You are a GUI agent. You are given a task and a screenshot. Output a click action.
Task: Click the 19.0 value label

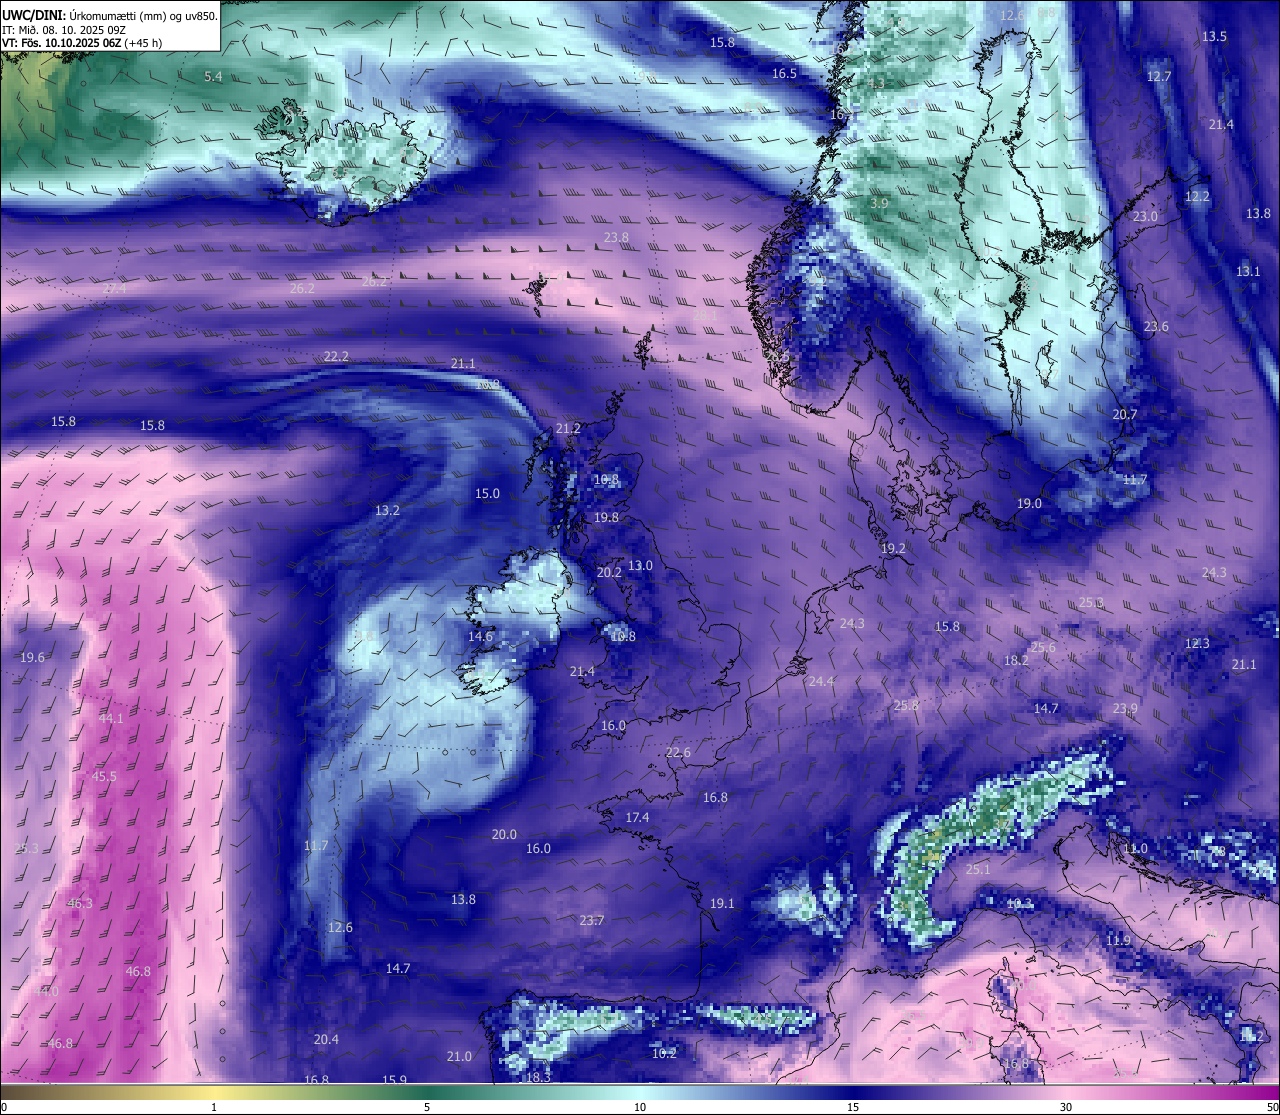(x=1029, y=503)
